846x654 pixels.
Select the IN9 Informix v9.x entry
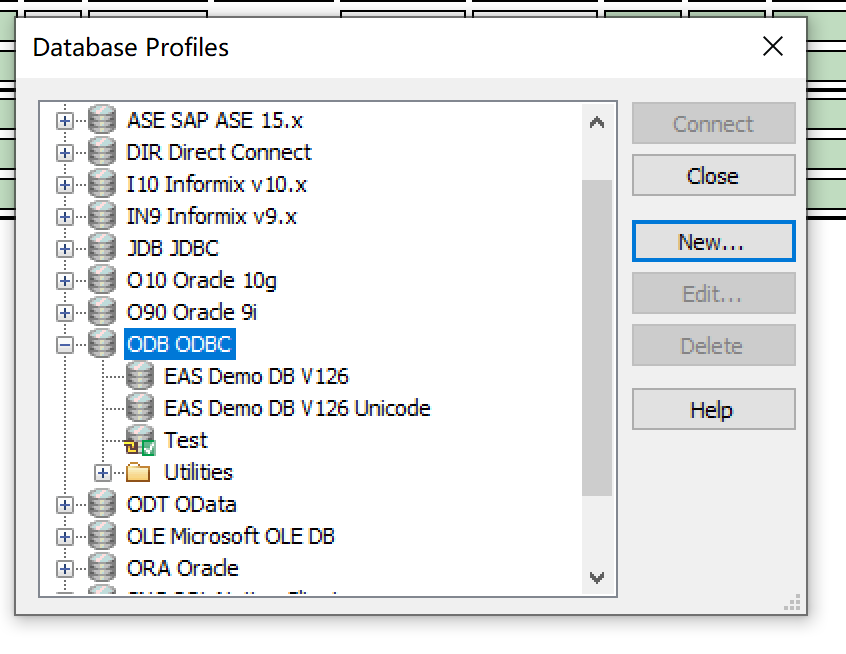click(x=211, y=217)
